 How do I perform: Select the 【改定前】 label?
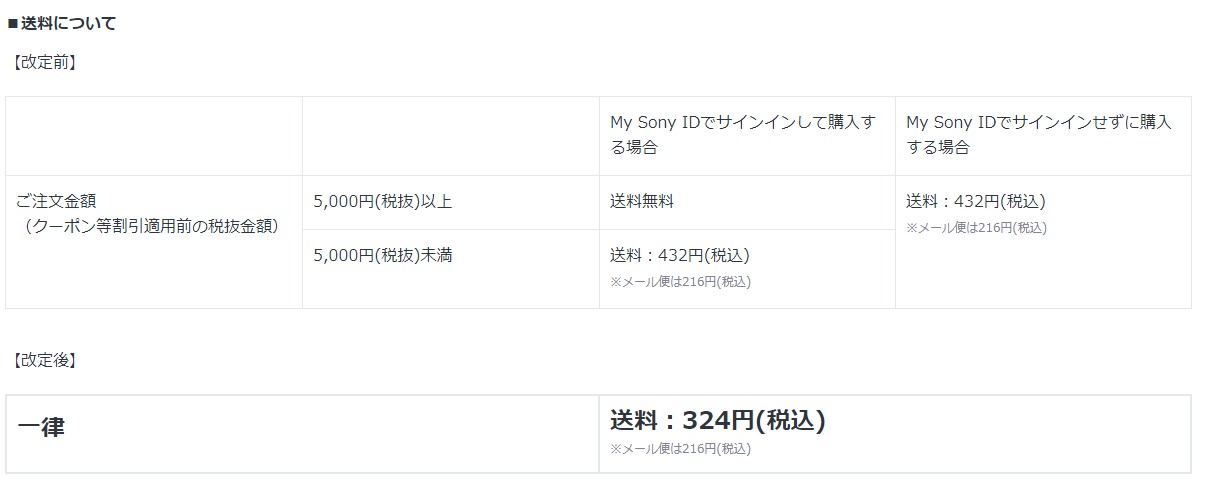coord(44,62)
